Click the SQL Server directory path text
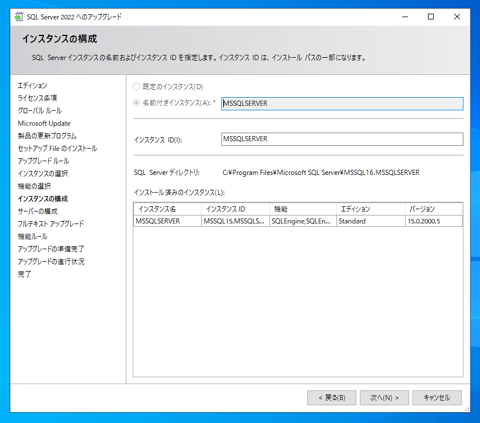Image resolution: width=480 pixels, height=423 pixels. pos(321,173)
